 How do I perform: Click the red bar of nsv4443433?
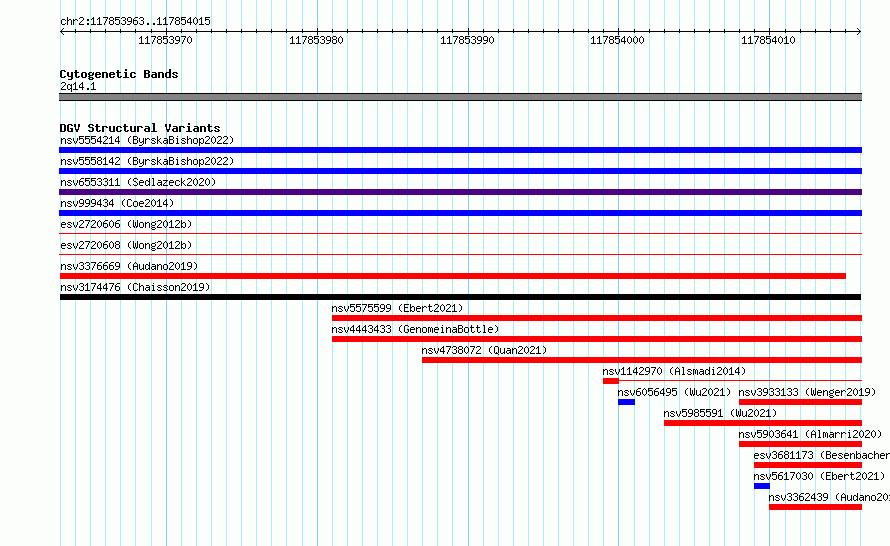597,339
